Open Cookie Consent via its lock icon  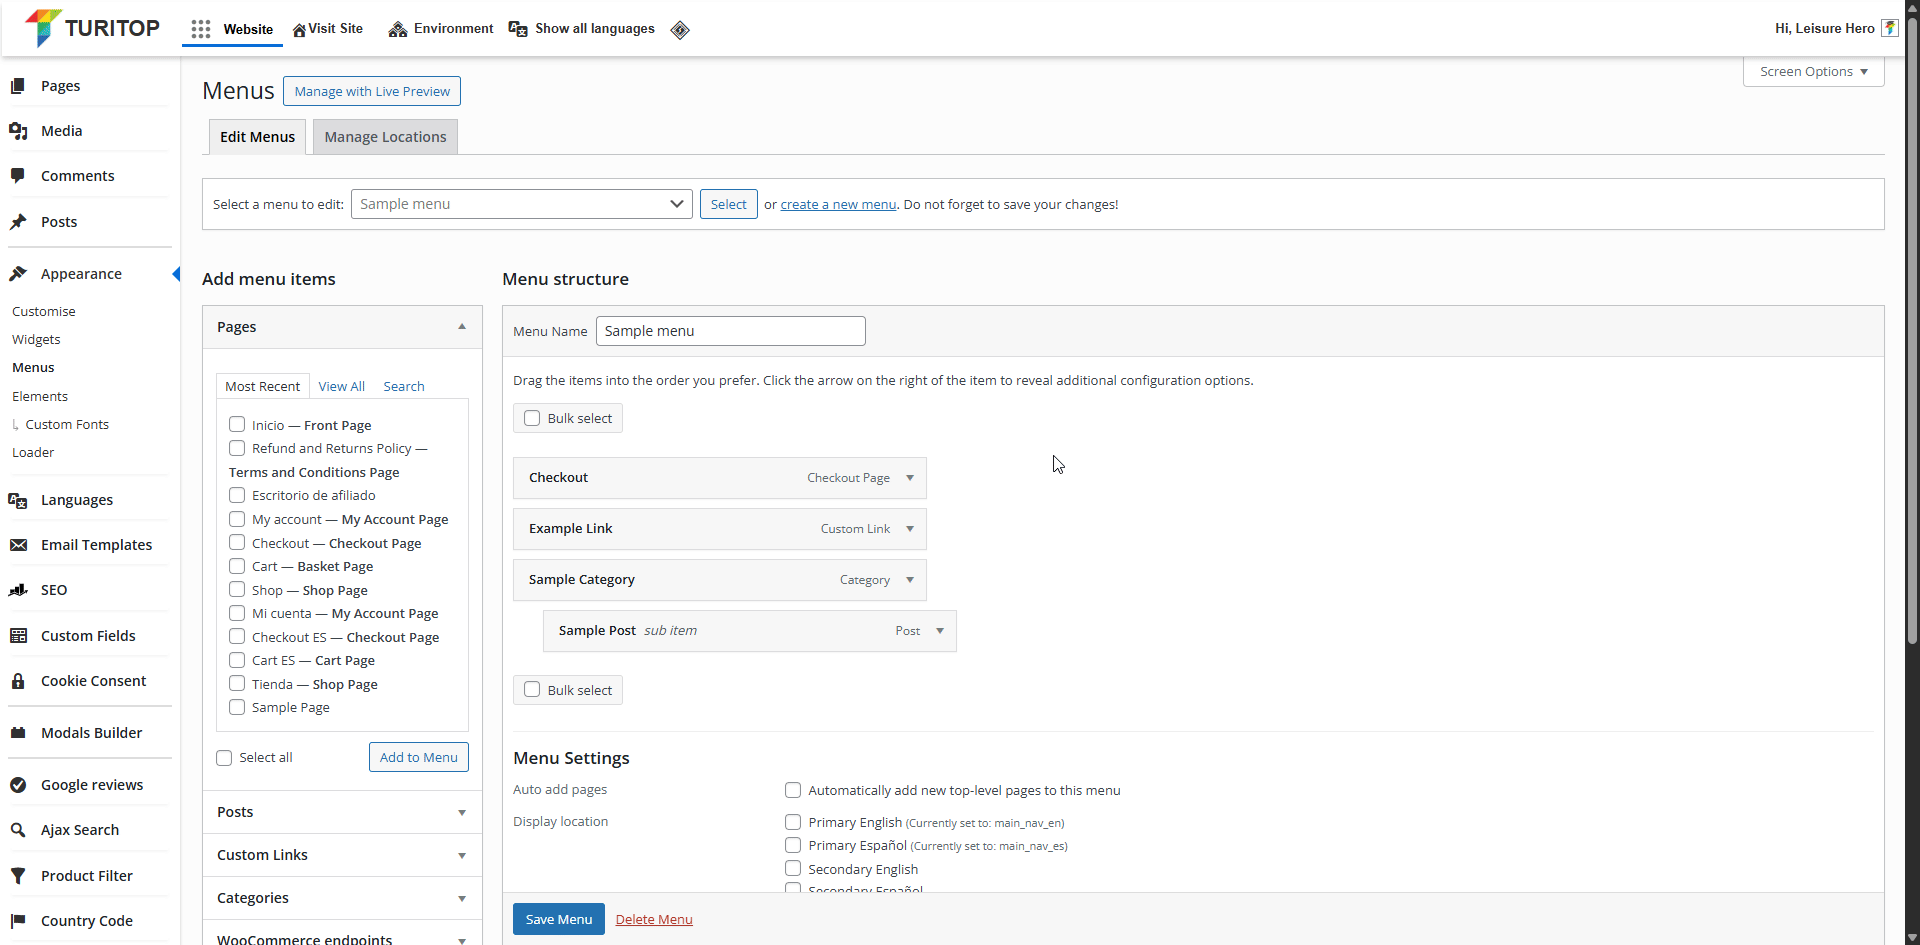coord(18,681)
